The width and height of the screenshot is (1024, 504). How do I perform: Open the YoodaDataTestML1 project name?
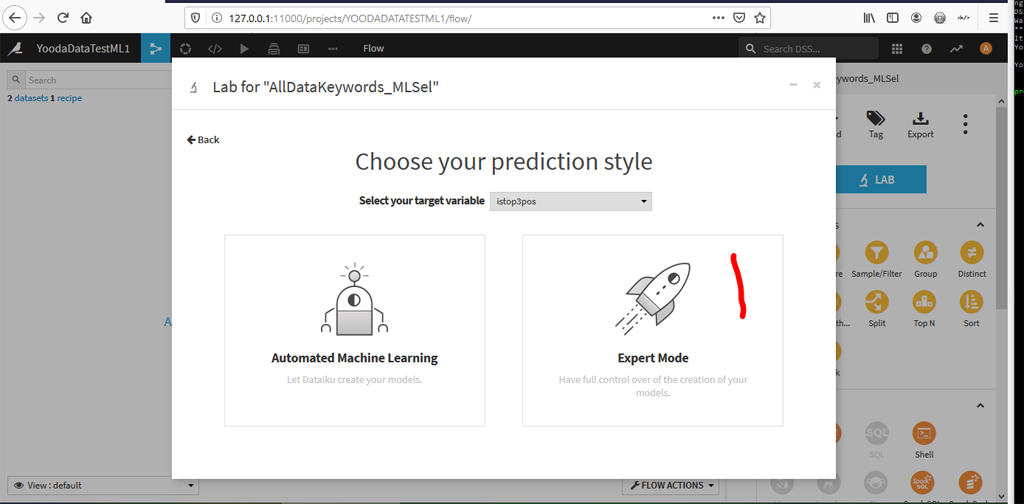83,48
